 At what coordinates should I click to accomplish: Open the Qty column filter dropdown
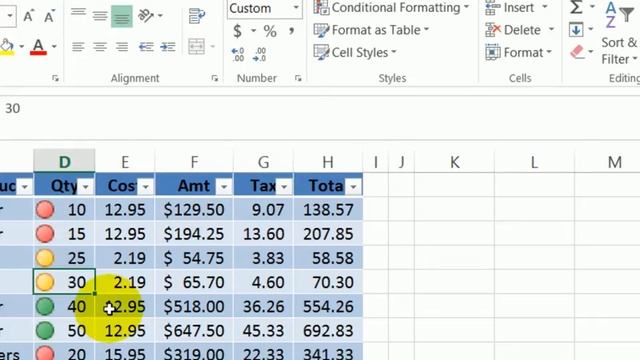(x=85, y=187)
